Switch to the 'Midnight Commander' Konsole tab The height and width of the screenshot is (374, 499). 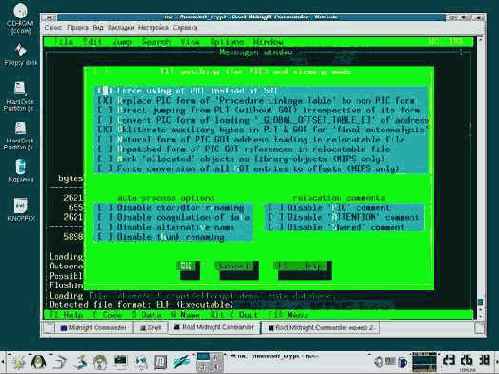[94, 328]
